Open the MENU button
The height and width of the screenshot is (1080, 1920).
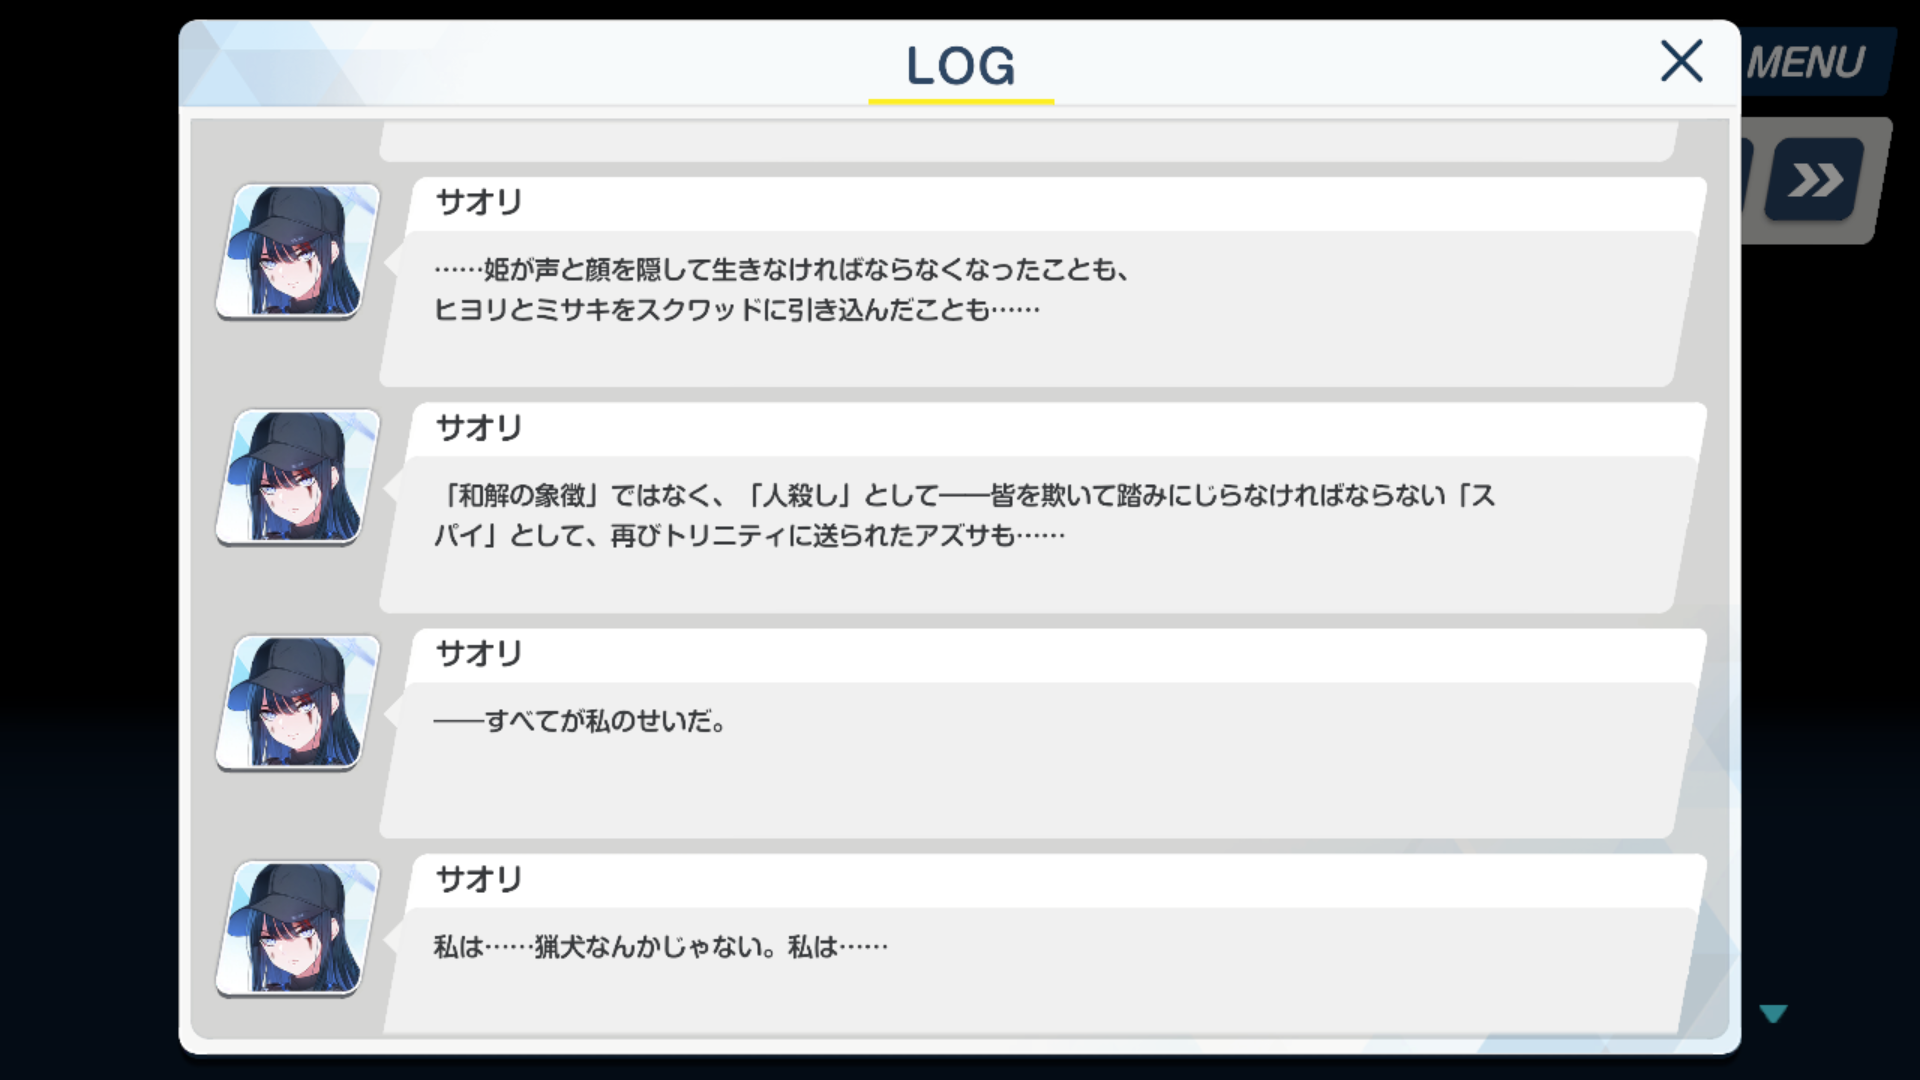pyautogui.click(x=1808, y=63)
